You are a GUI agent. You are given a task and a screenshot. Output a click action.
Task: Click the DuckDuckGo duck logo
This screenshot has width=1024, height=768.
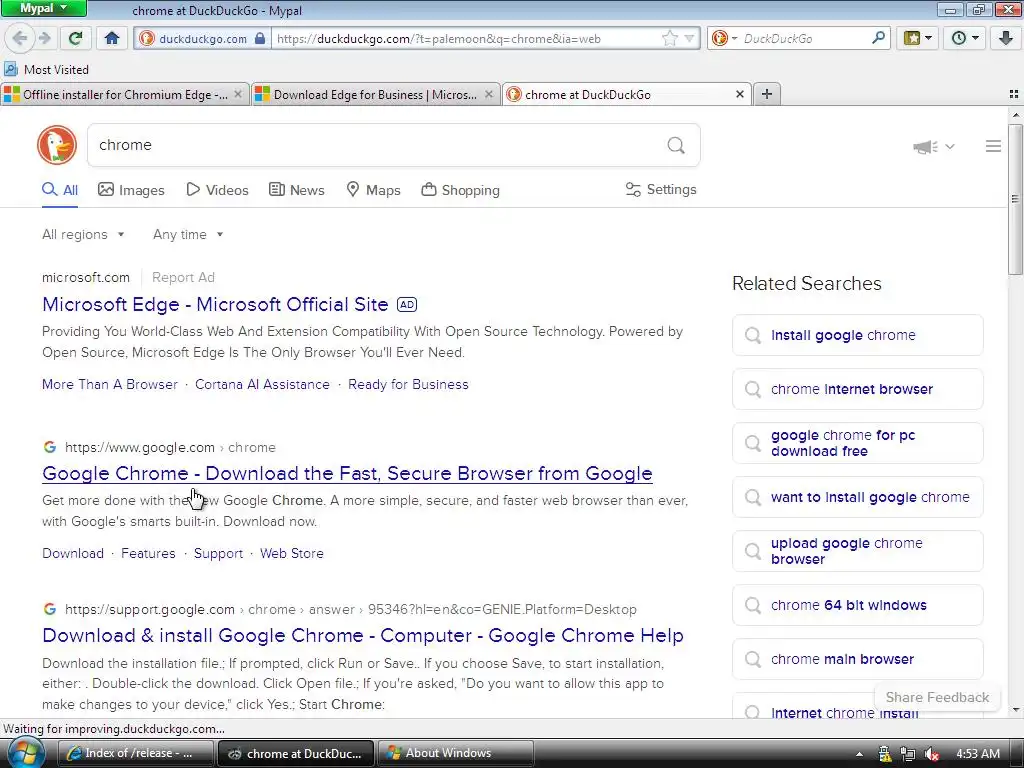(x=57, y=145)
